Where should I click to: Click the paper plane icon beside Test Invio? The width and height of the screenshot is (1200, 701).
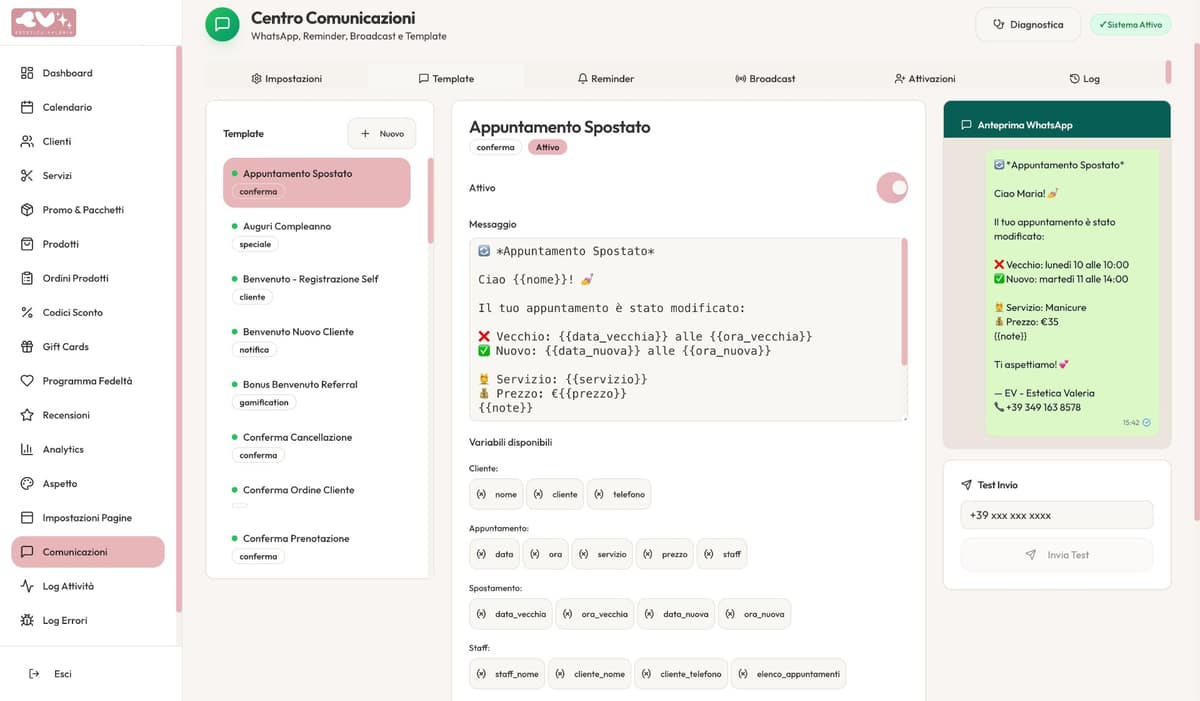point(966,485)
